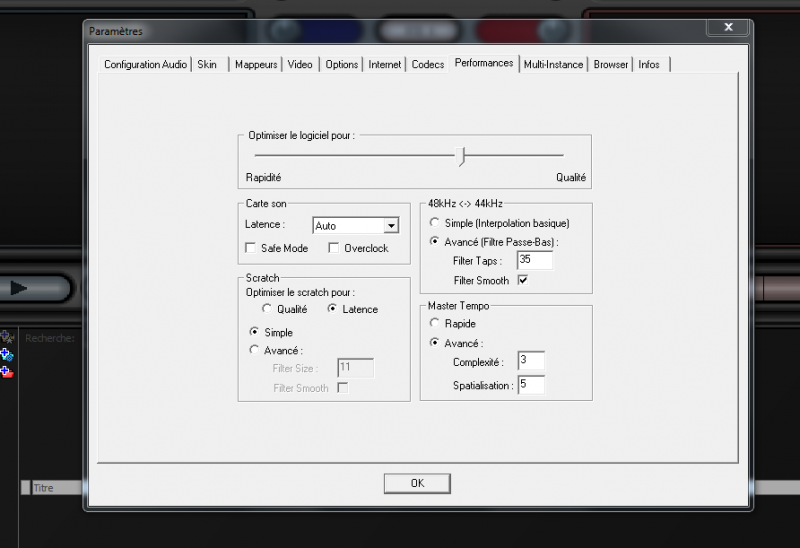This screenshot has width=800, height=548.
Task: Go to the Codecs tab
Action: pyautogui.click(x=428, y=64)
